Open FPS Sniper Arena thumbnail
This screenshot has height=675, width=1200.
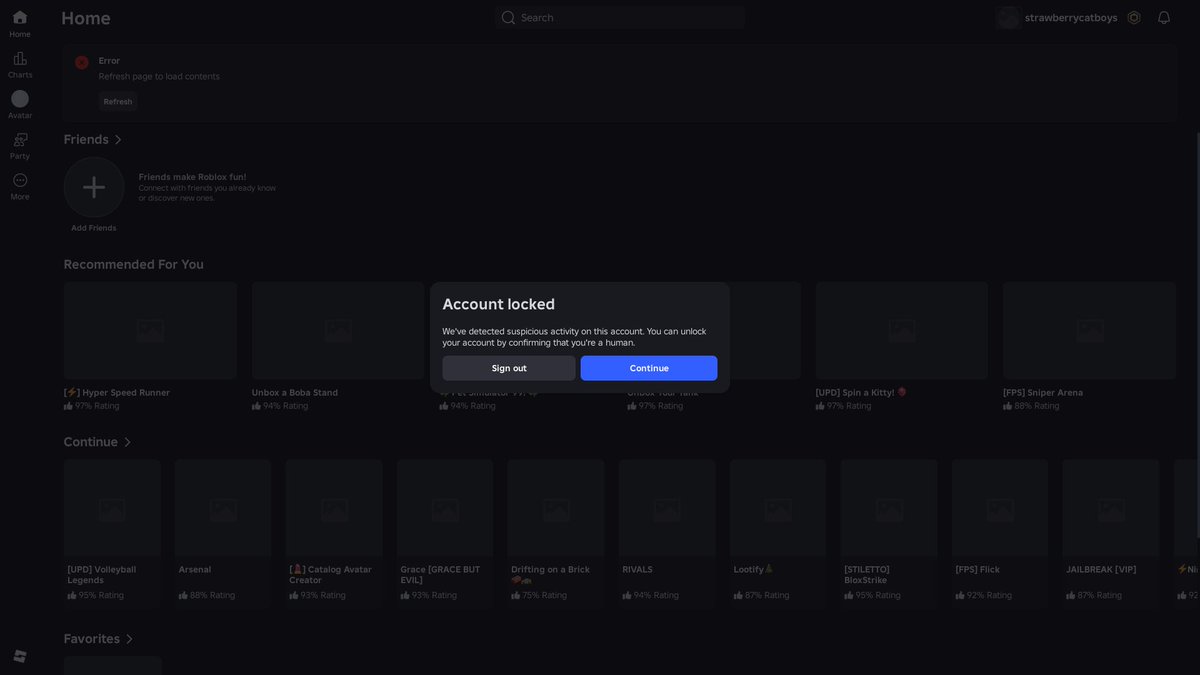coord(1090,331)
